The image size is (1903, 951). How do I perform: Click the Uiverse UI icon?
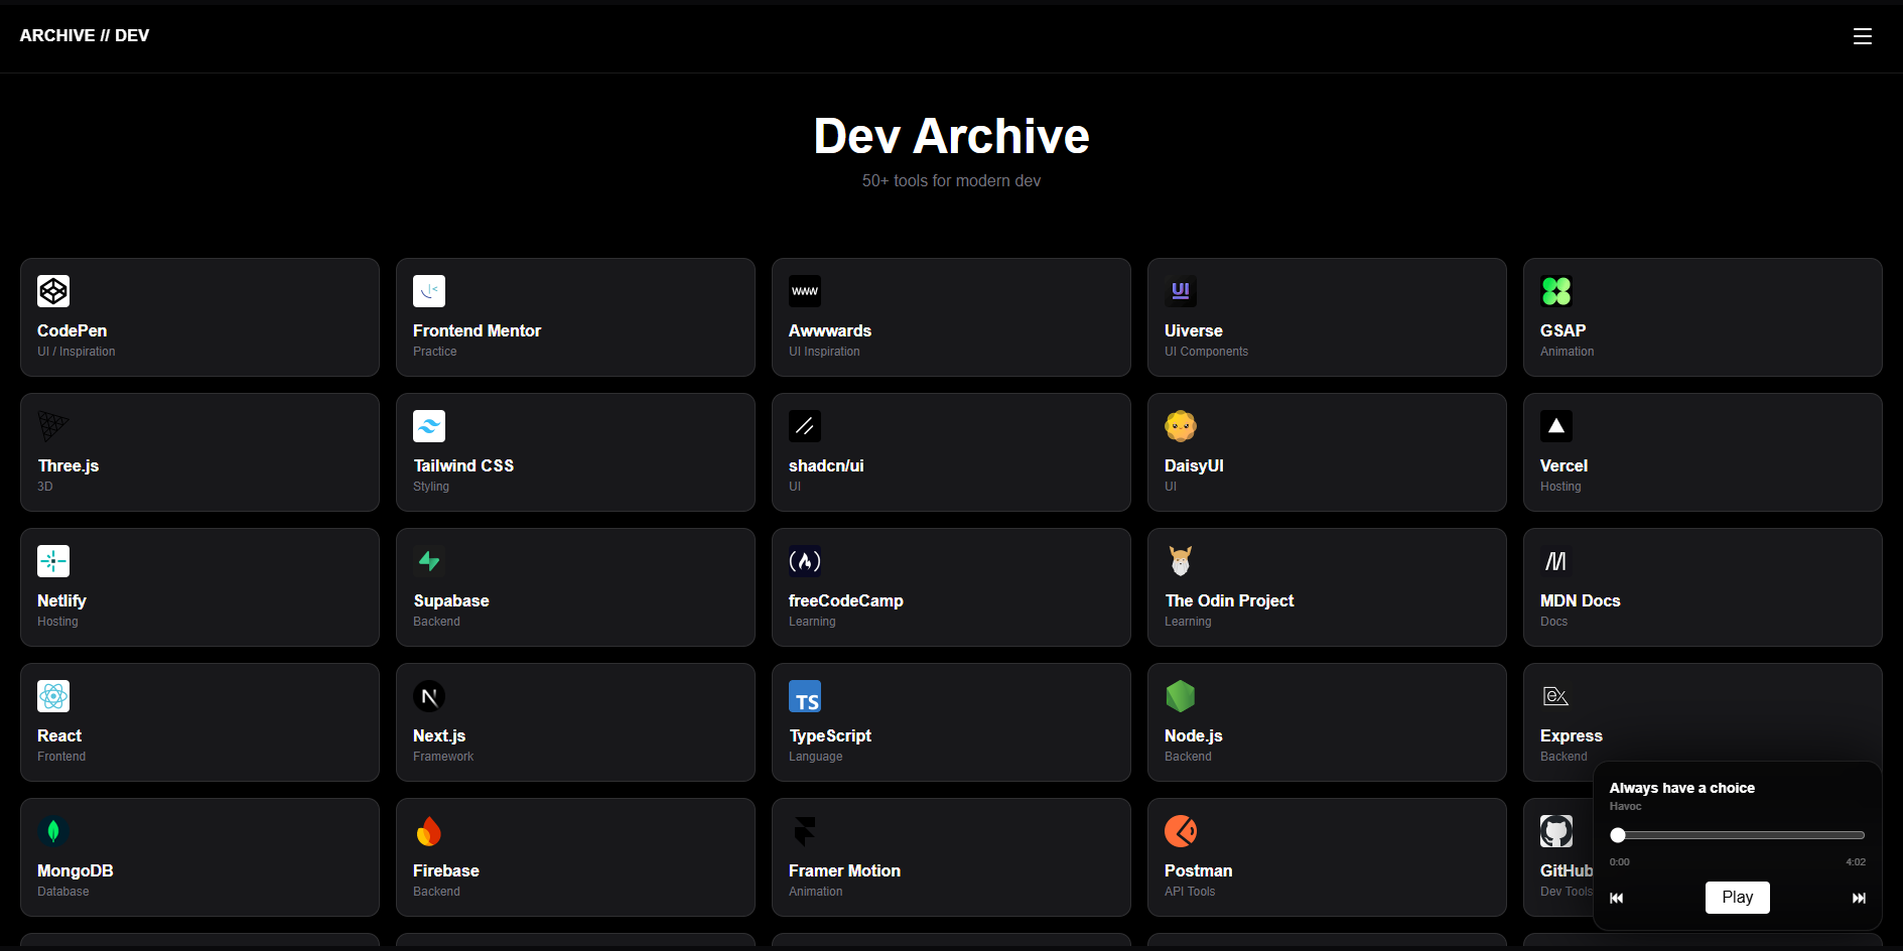tap(1180, 291)
